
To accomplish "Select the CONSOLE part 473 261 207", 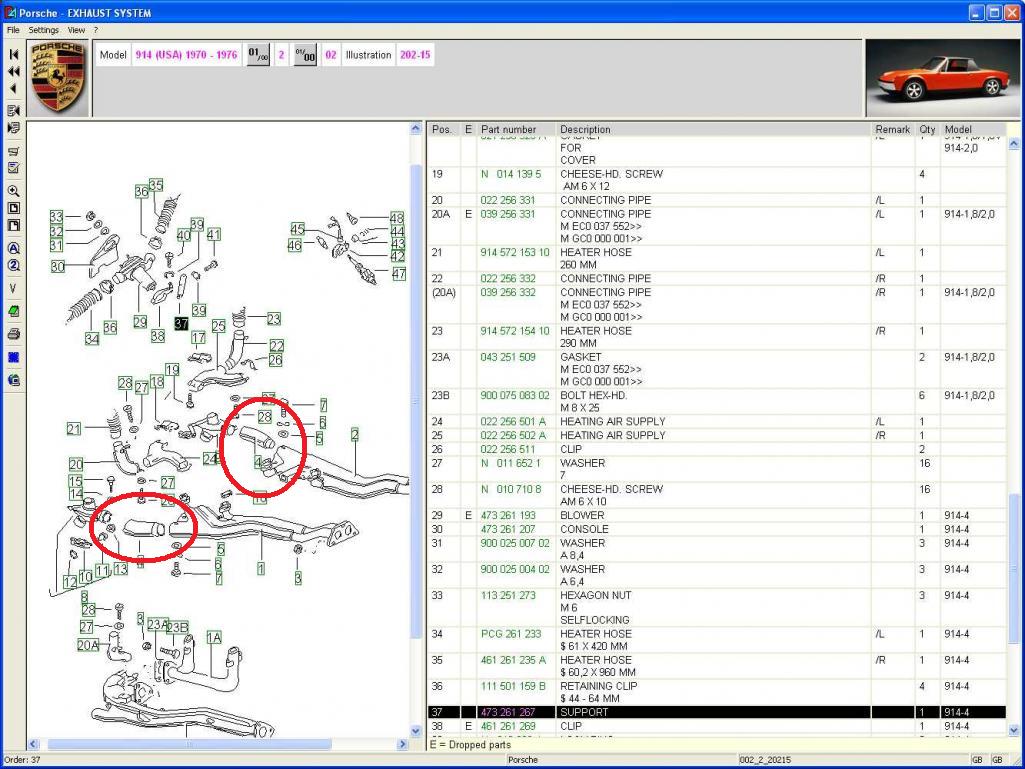I will pyautogui.click(x=508, y=529).
